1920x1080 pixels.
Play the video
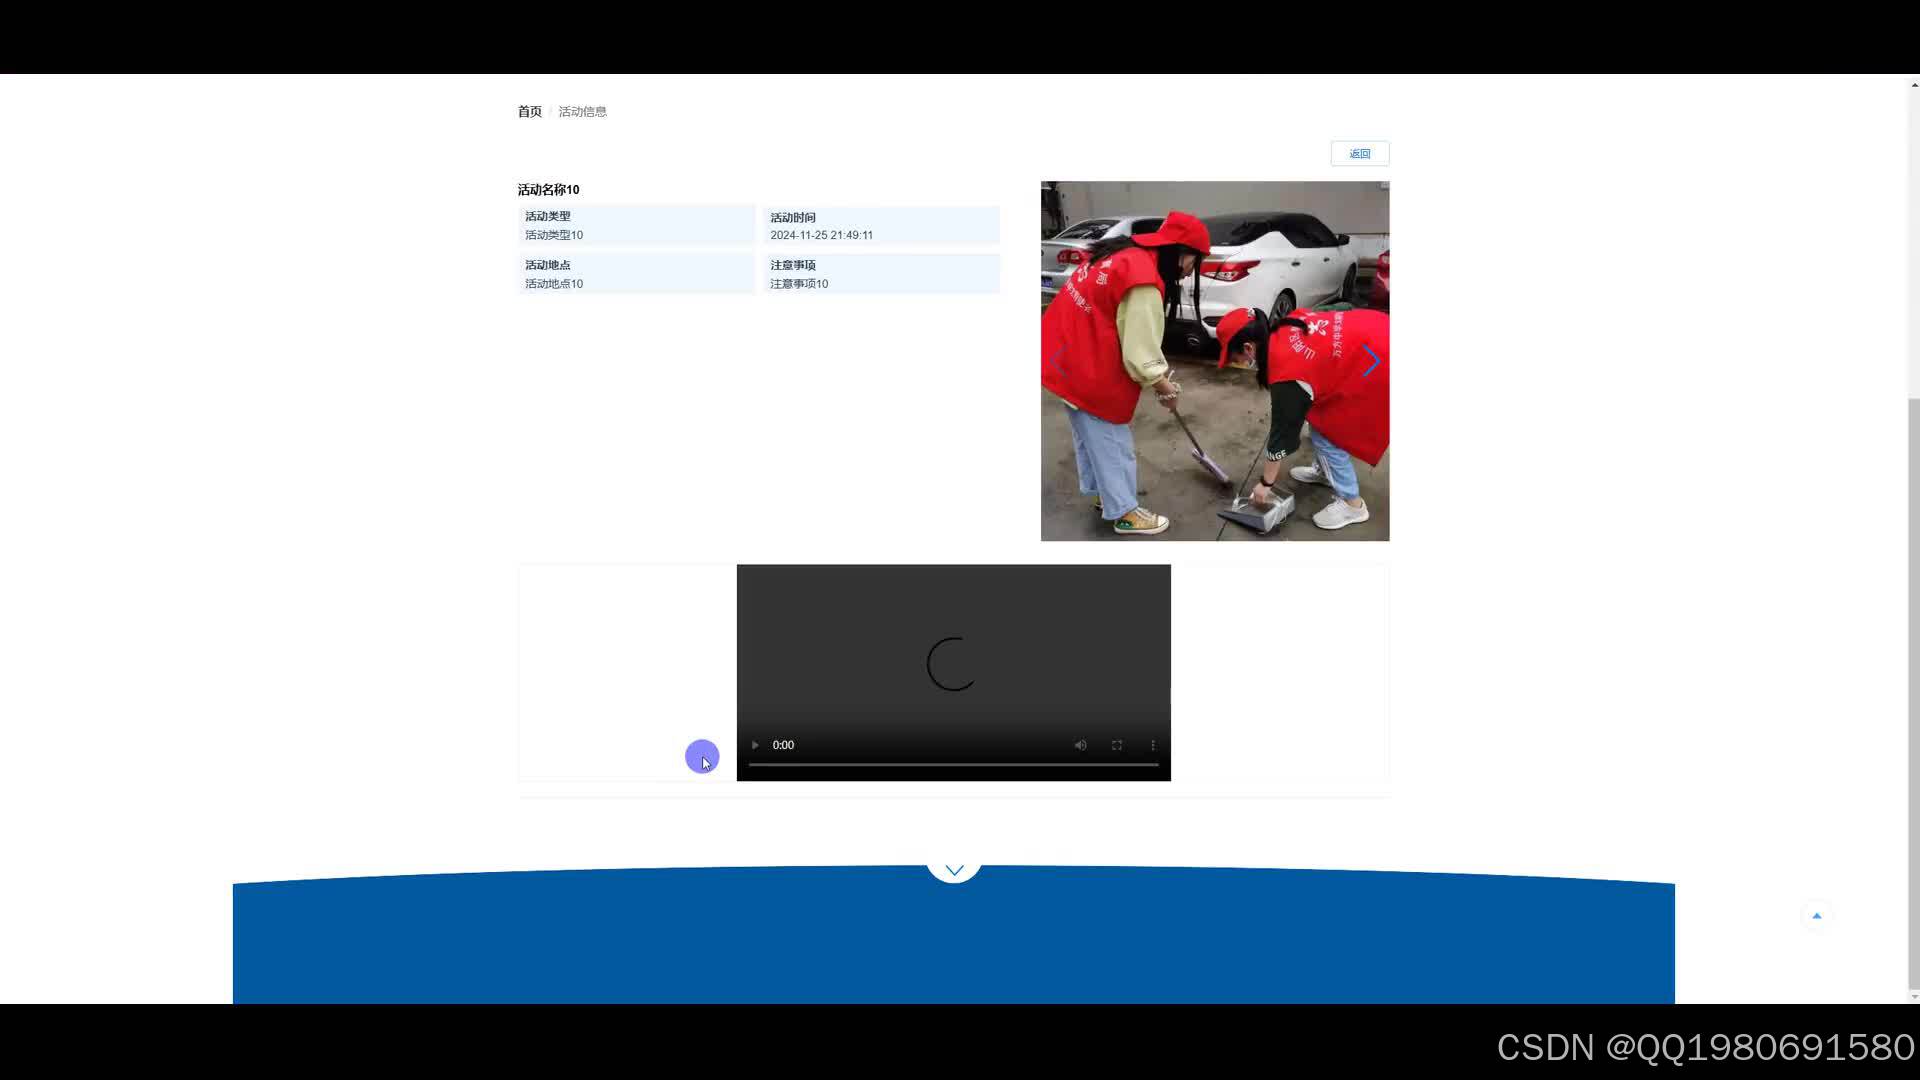pos(755,745)
